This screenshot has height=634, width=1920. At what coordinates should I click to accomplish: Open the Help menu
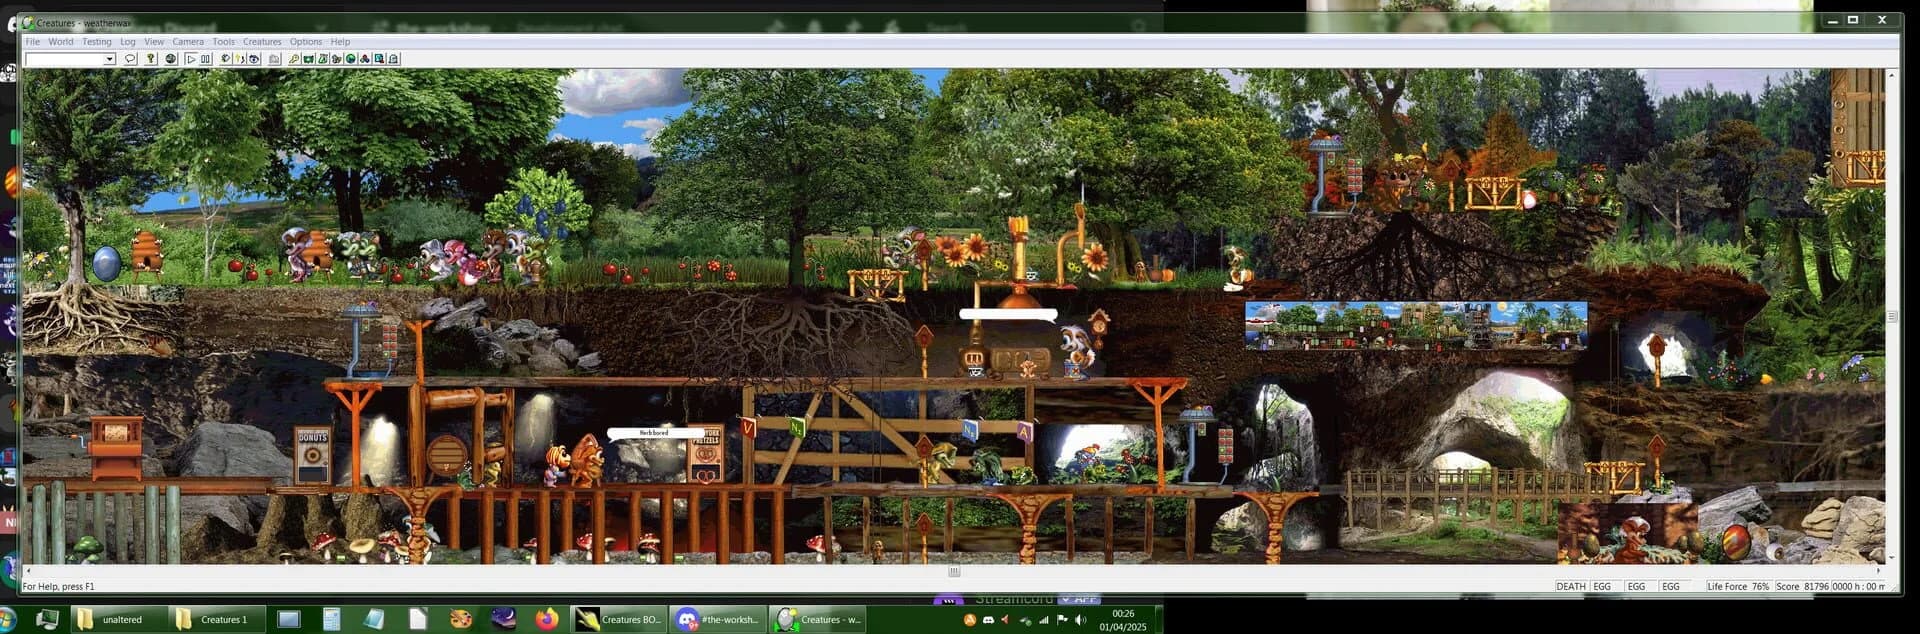340,42
